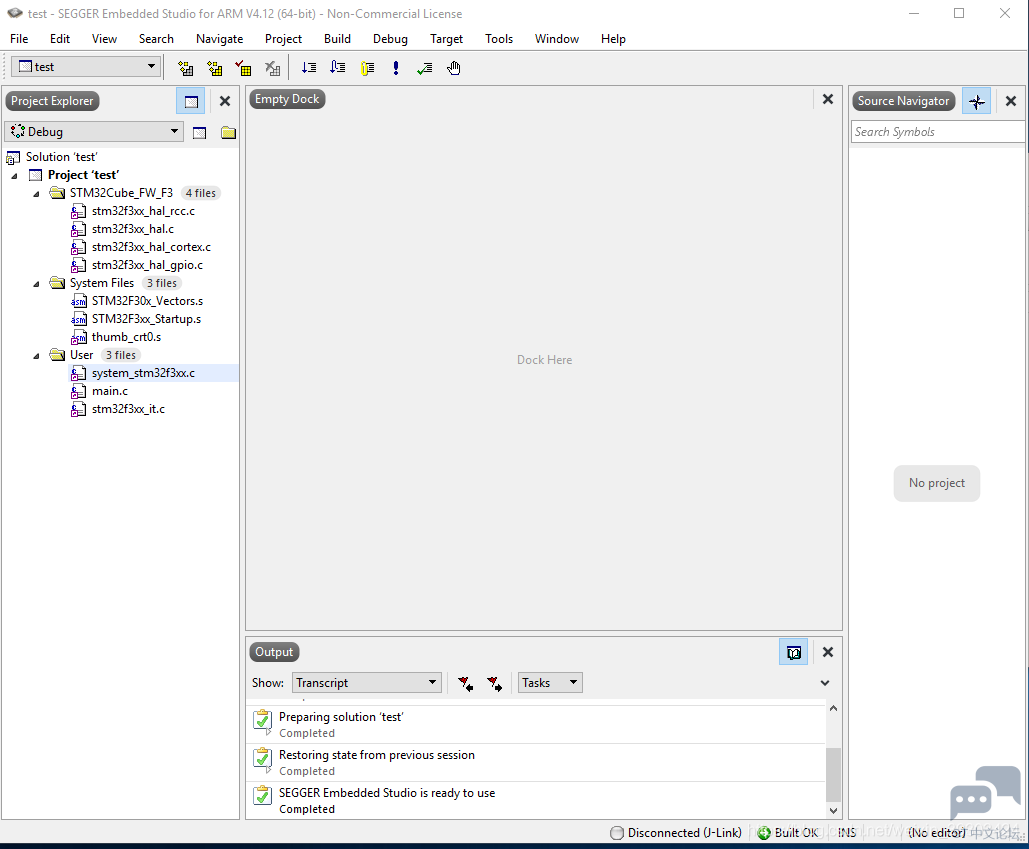Open the Tasks dropdown in Output
The height and width of the screenshot is (849, 1029).
tap(550, 683)
